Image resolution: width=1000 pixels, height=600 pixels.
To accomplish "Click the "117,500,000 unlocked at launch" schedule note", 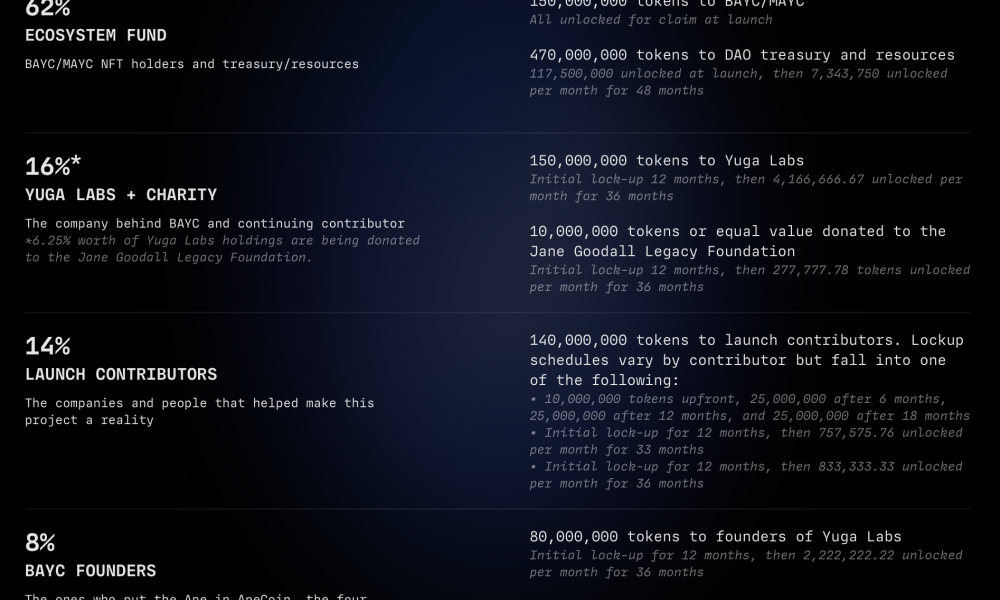I will pyautogui.click(x=739, y=82).
